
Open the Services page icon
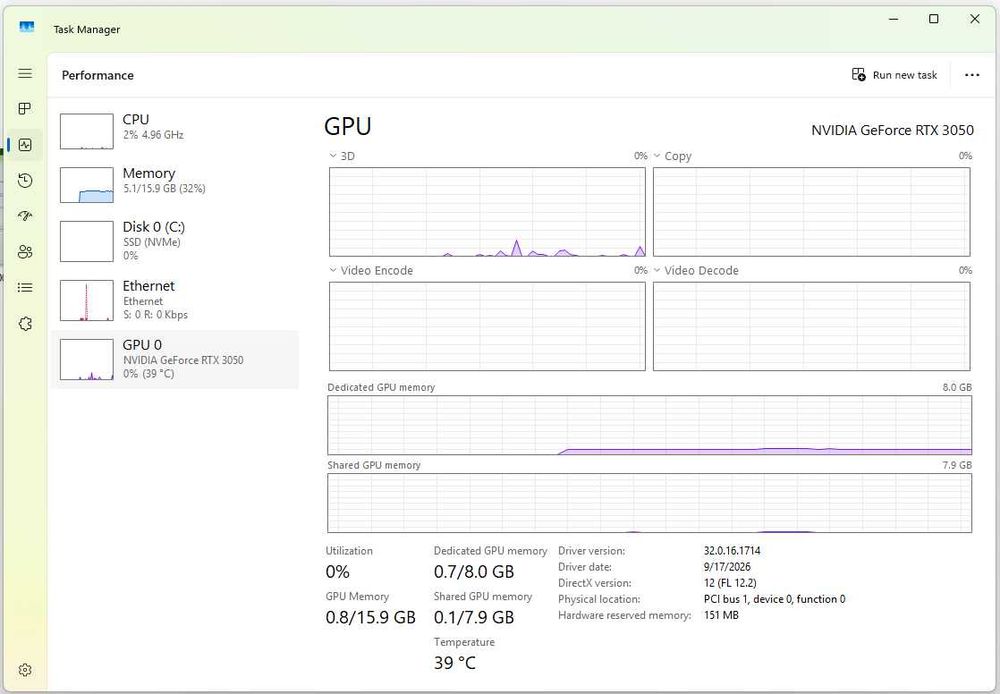click(x=25, y=324)
